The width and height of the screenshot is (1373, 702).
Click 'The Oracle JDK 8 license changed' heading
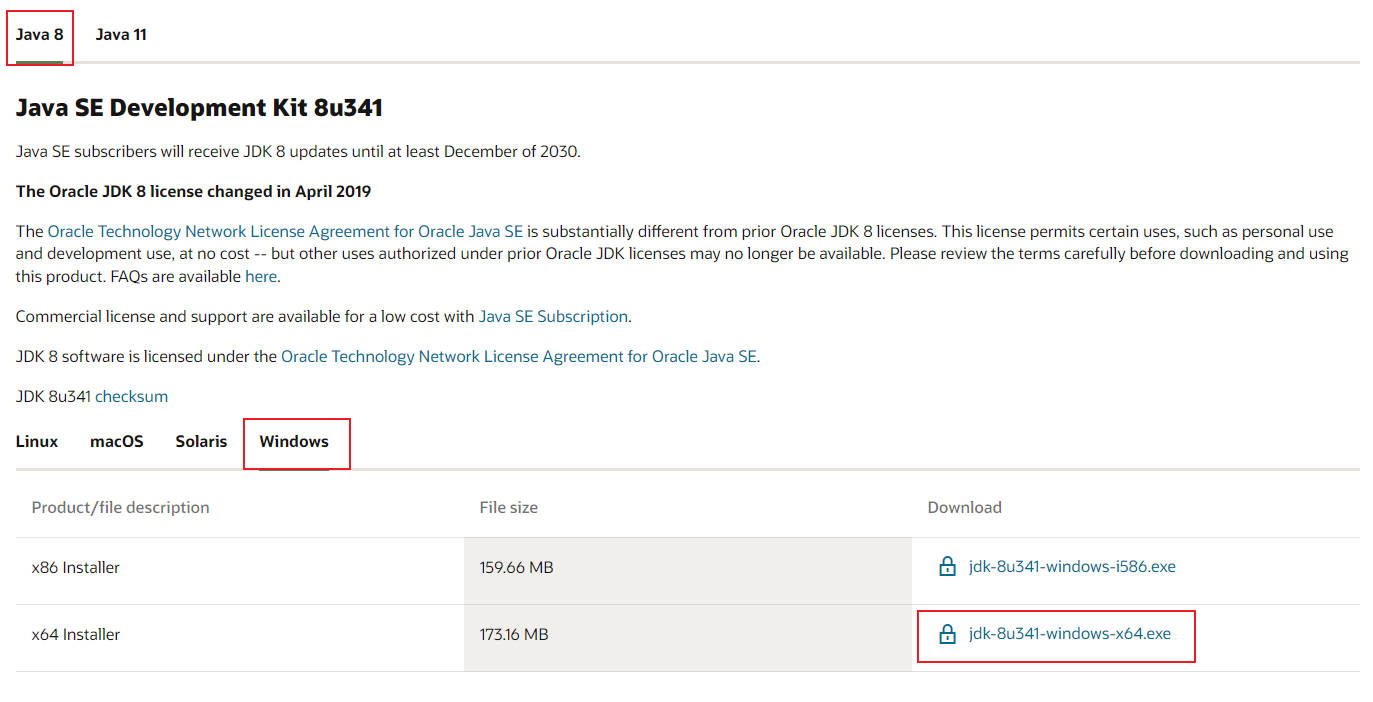[193, 191]
